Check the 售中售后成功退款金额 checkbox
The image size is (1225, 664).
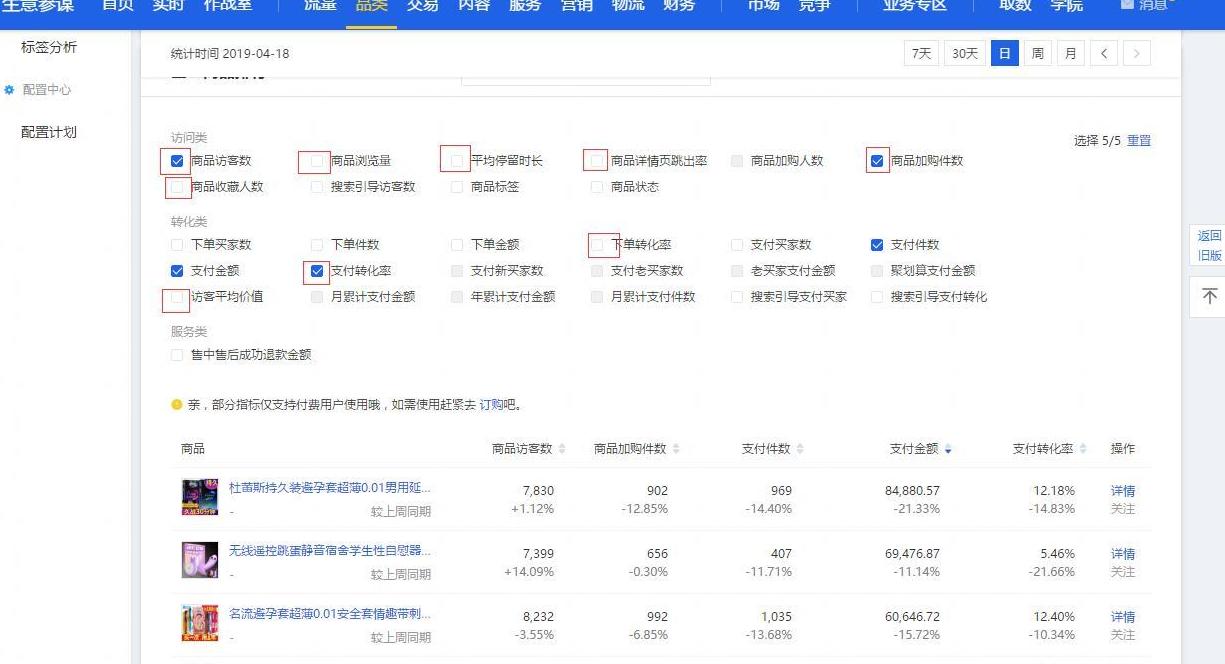pyautogui.click(x=176, y=354)
